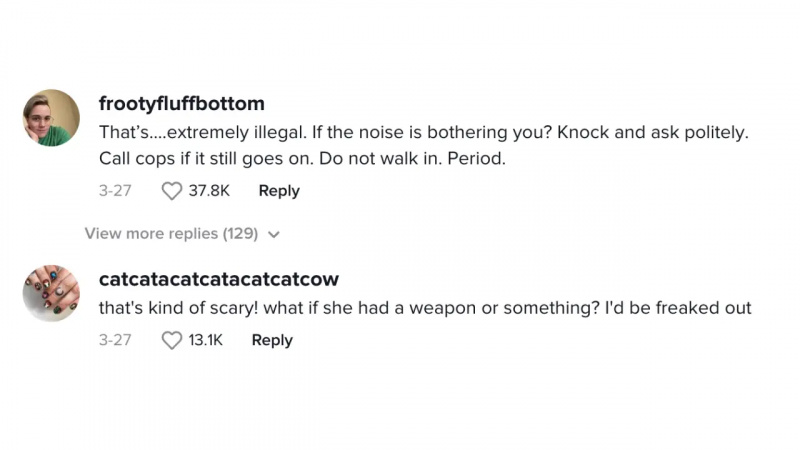The image size is (800, 450).
Task: Visit the catcatacatcatacatcatcow username link
Action: click(x=219, y=279)
